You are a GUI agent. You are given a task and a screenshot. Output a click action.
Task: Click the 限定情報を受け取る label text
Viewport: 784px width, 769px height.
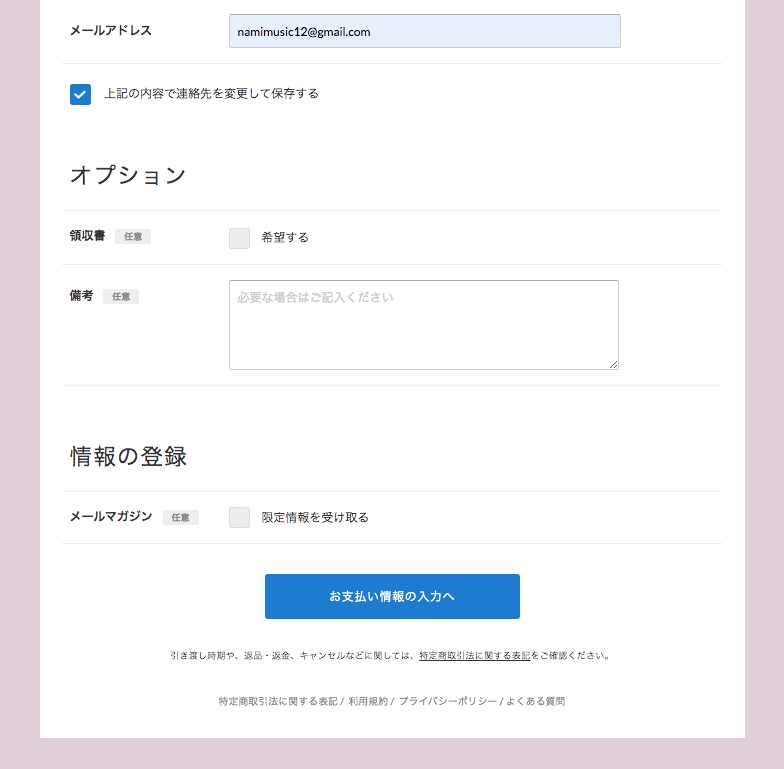coord(315,518)
